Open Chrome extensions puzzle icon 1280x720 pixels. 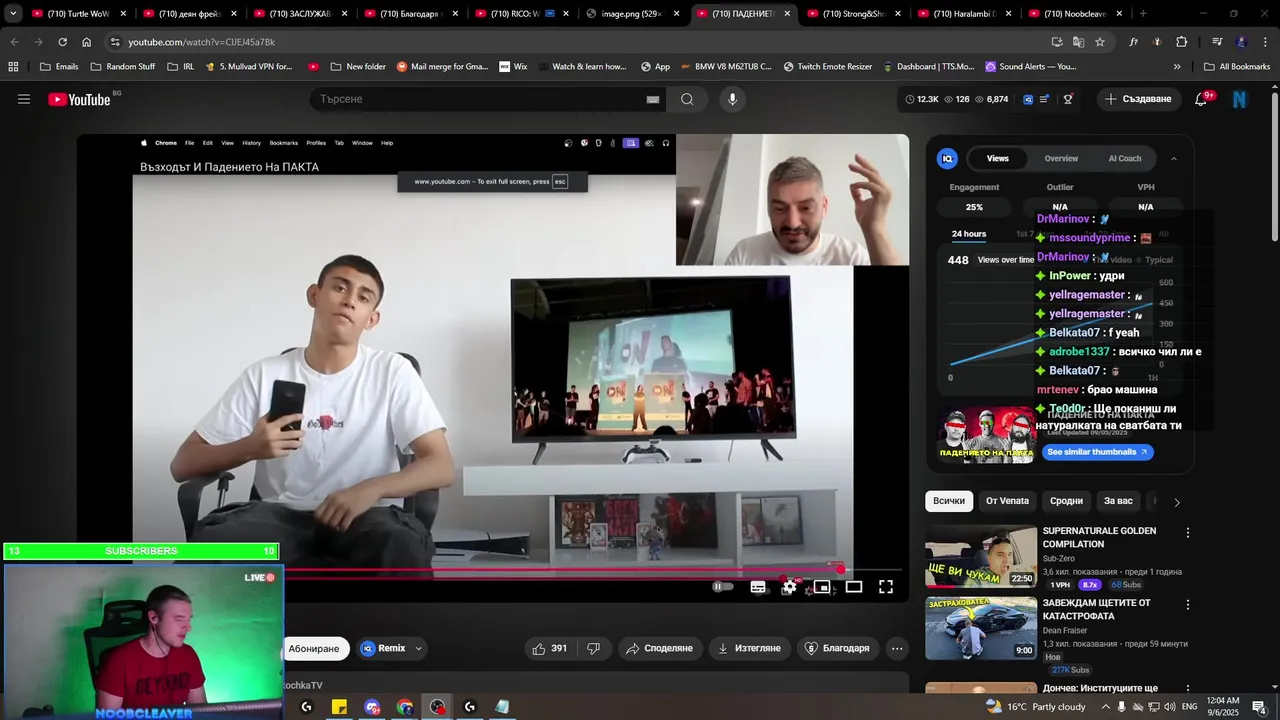[x=1182, y=42]
